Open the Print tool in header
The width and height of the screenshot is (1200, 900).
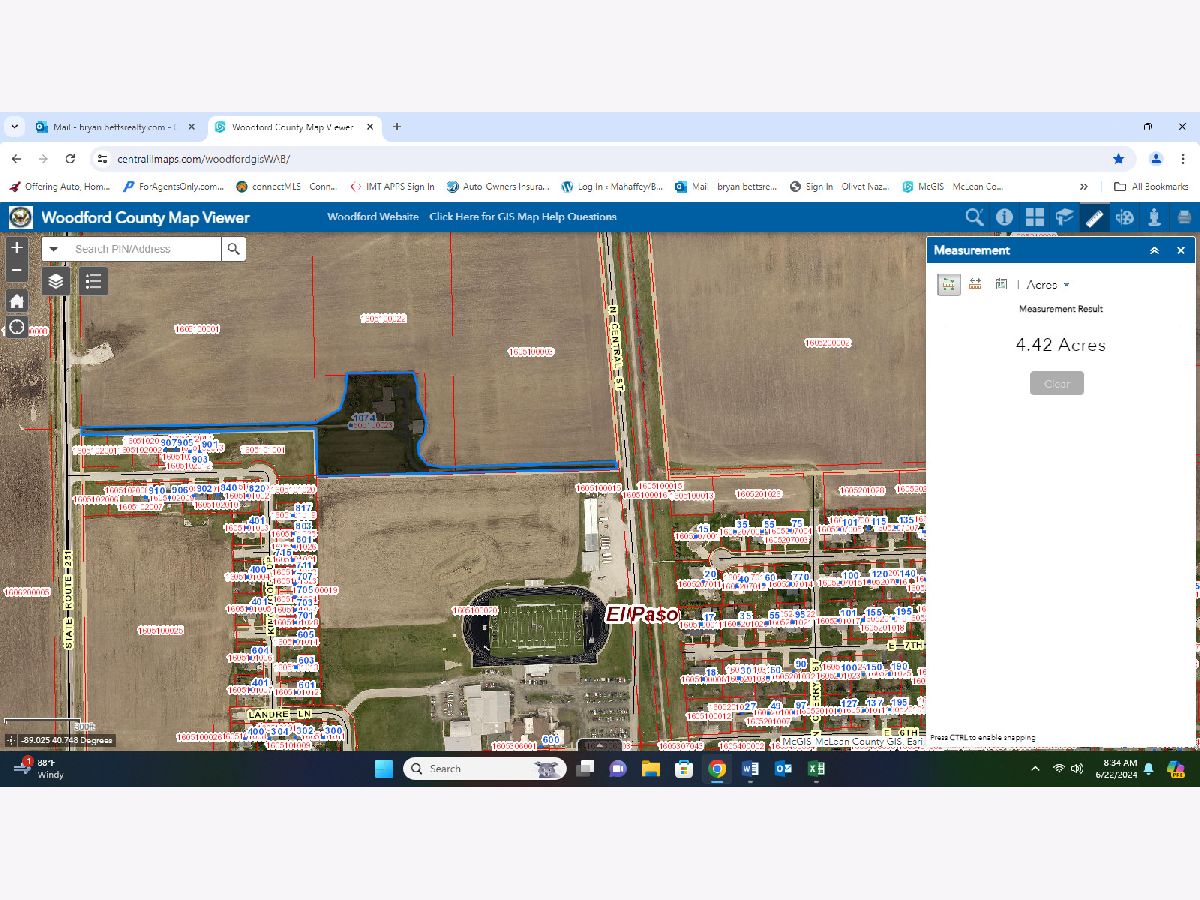1184,217
